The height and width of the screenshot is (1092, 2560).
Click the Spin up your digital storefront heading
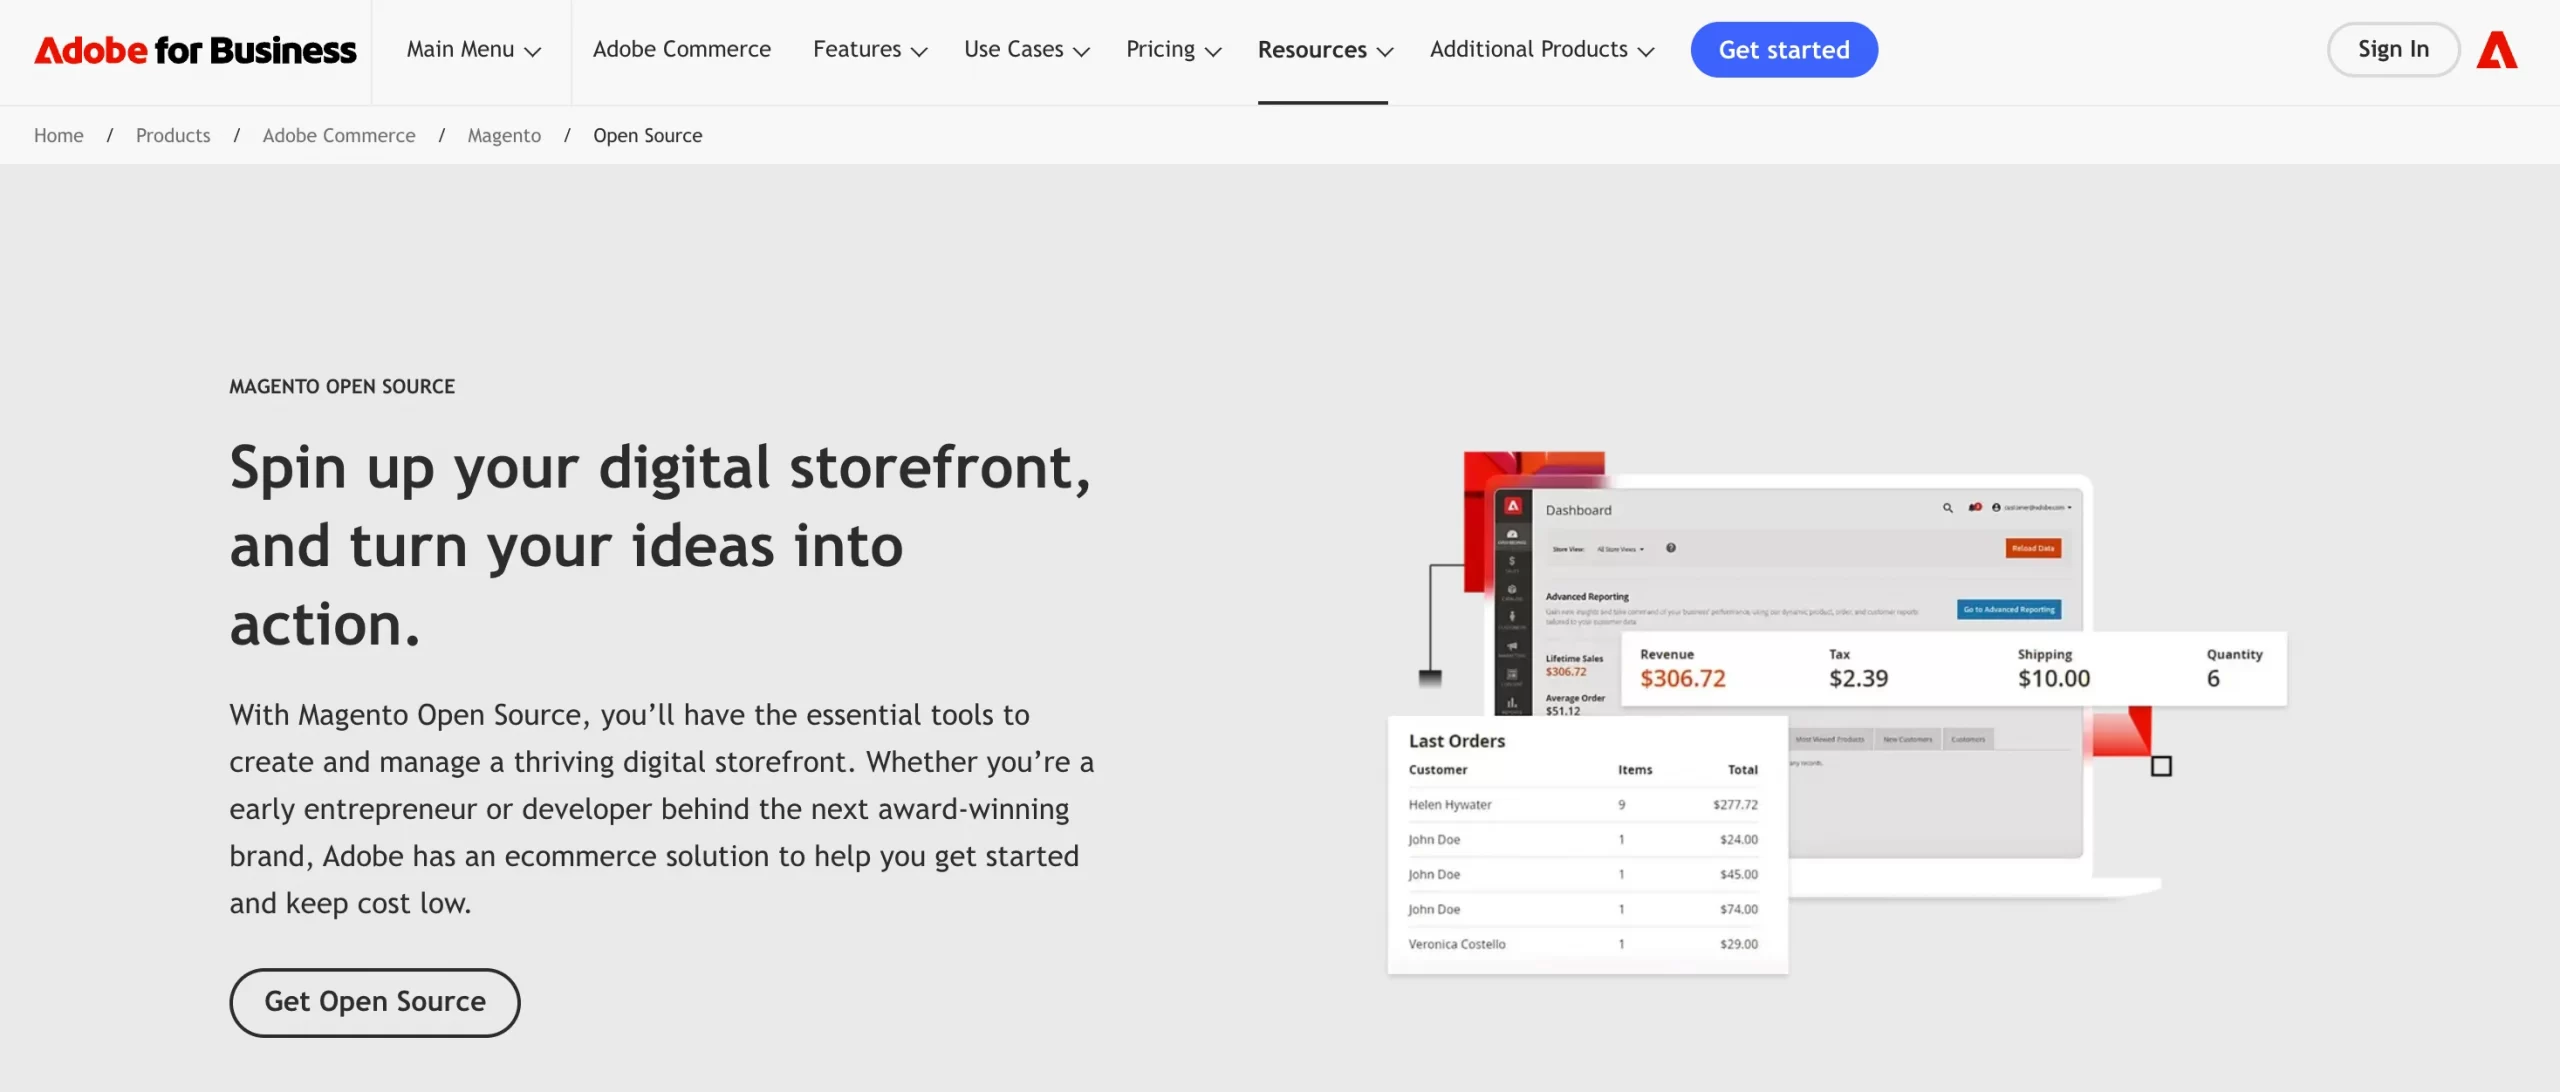coord(660,545)
